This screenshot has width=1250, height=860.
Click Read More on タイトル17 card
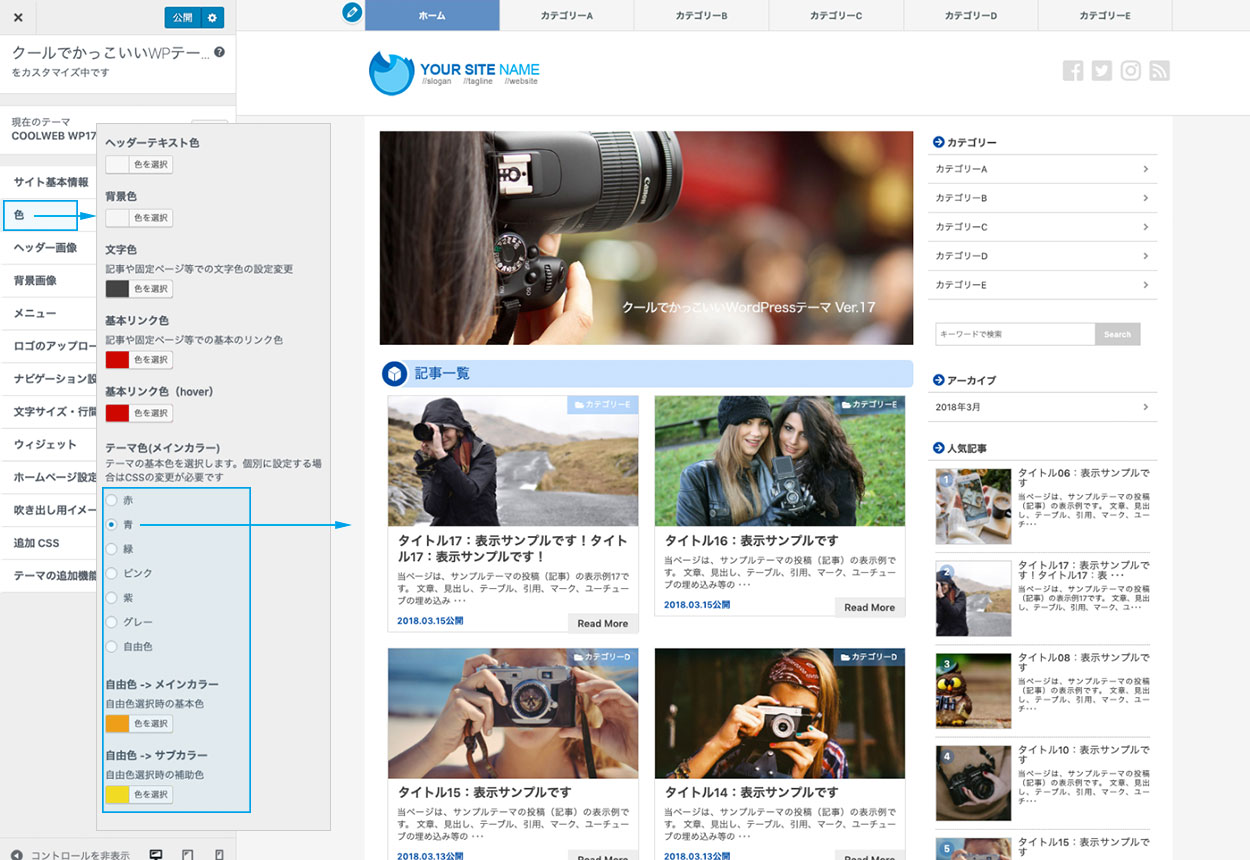point(603,623)
